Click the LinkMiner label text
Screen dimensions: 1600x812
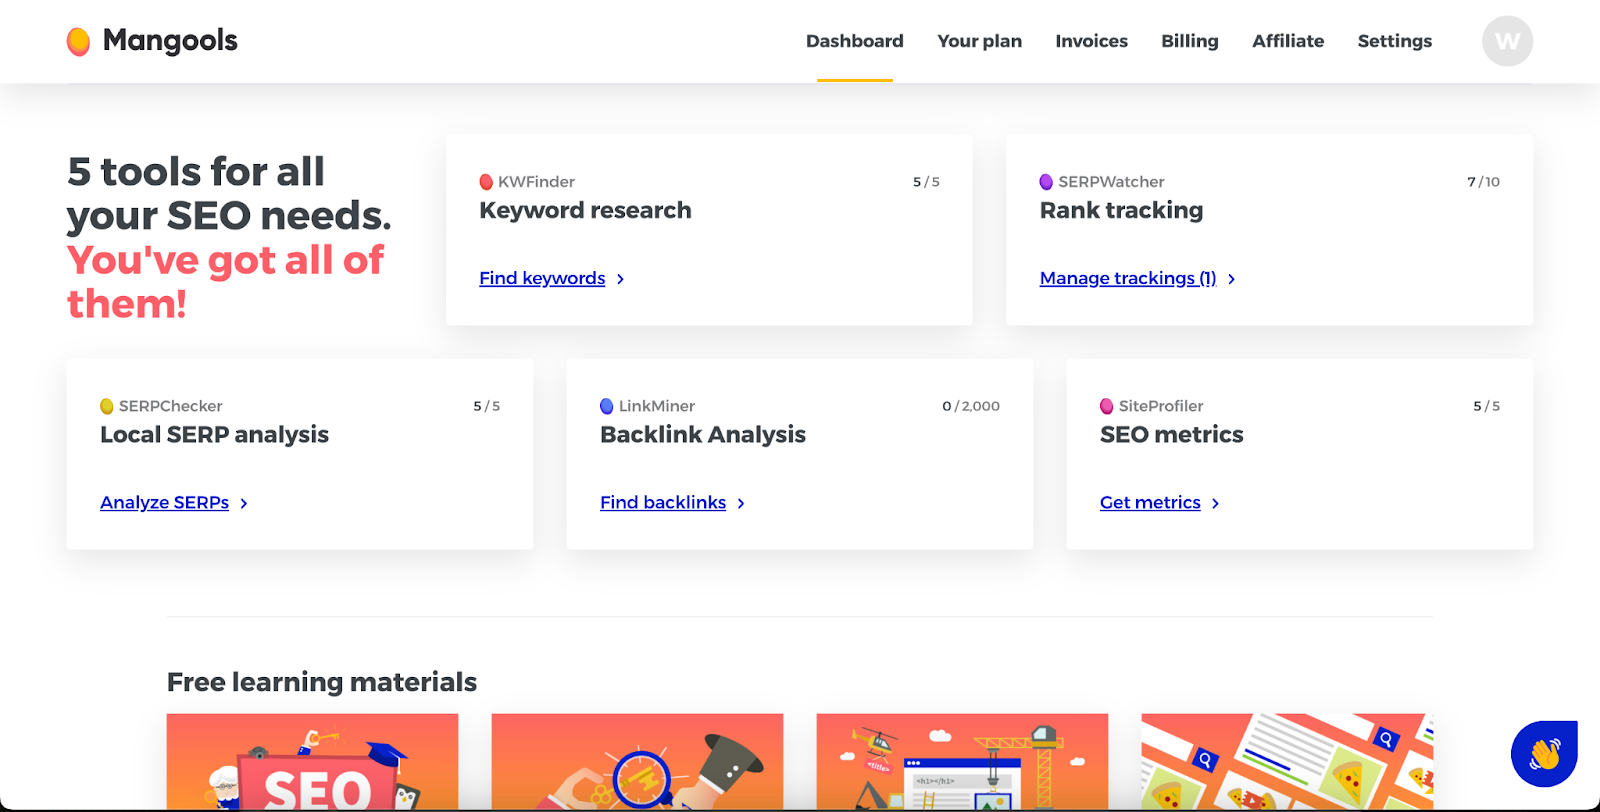pos(656,406)
